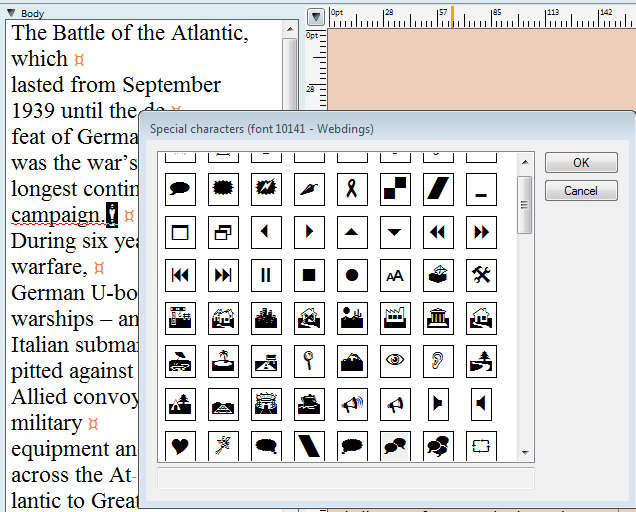Click the word "military" in editor
Viewport: 636px width, 512px height.
tap(47, 424)
